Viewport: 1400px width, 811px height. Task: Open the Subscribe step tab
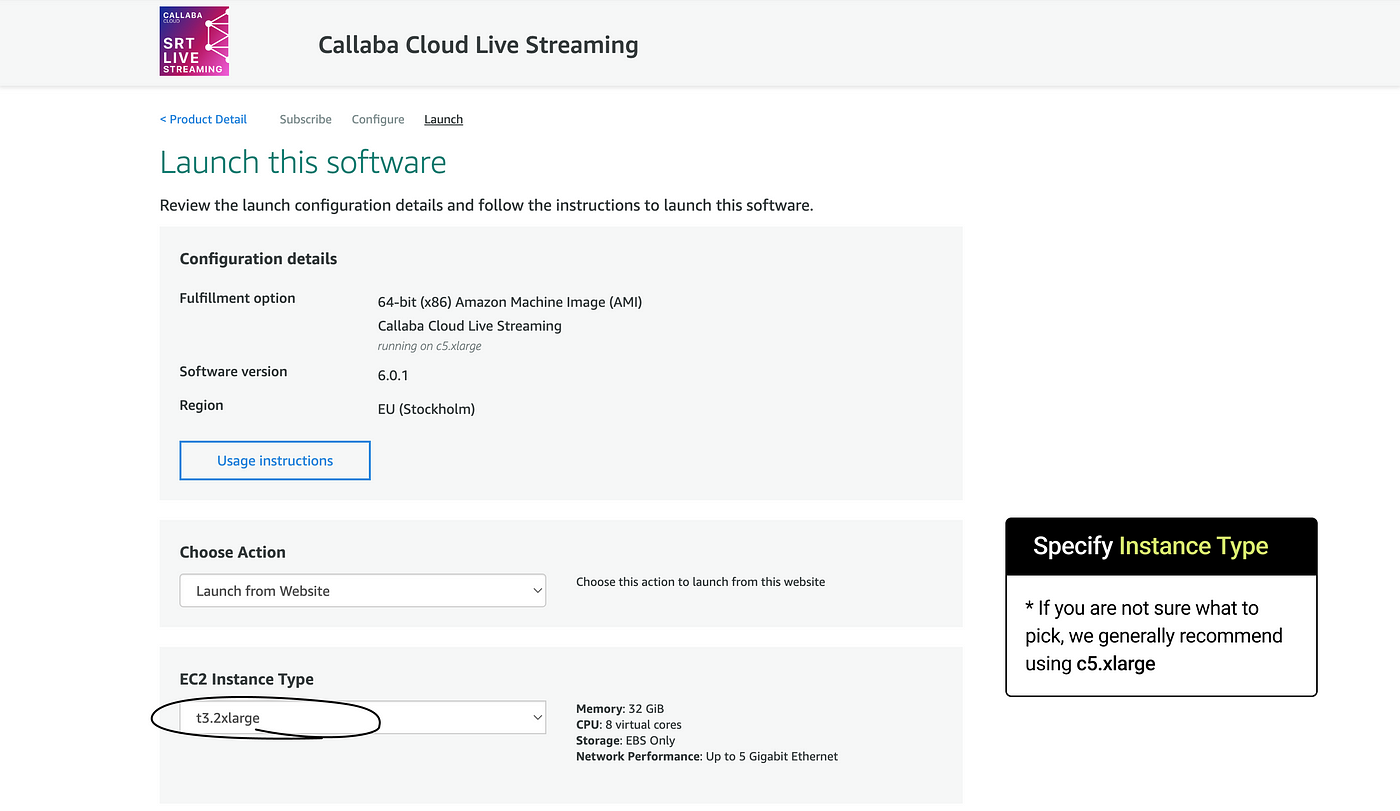click(x=305, y=119)
